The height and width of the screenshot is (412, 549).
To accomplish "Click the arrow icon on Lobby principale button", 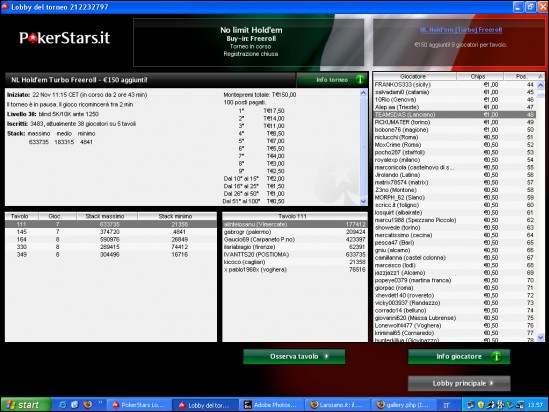I will click(x=492, y=383).
